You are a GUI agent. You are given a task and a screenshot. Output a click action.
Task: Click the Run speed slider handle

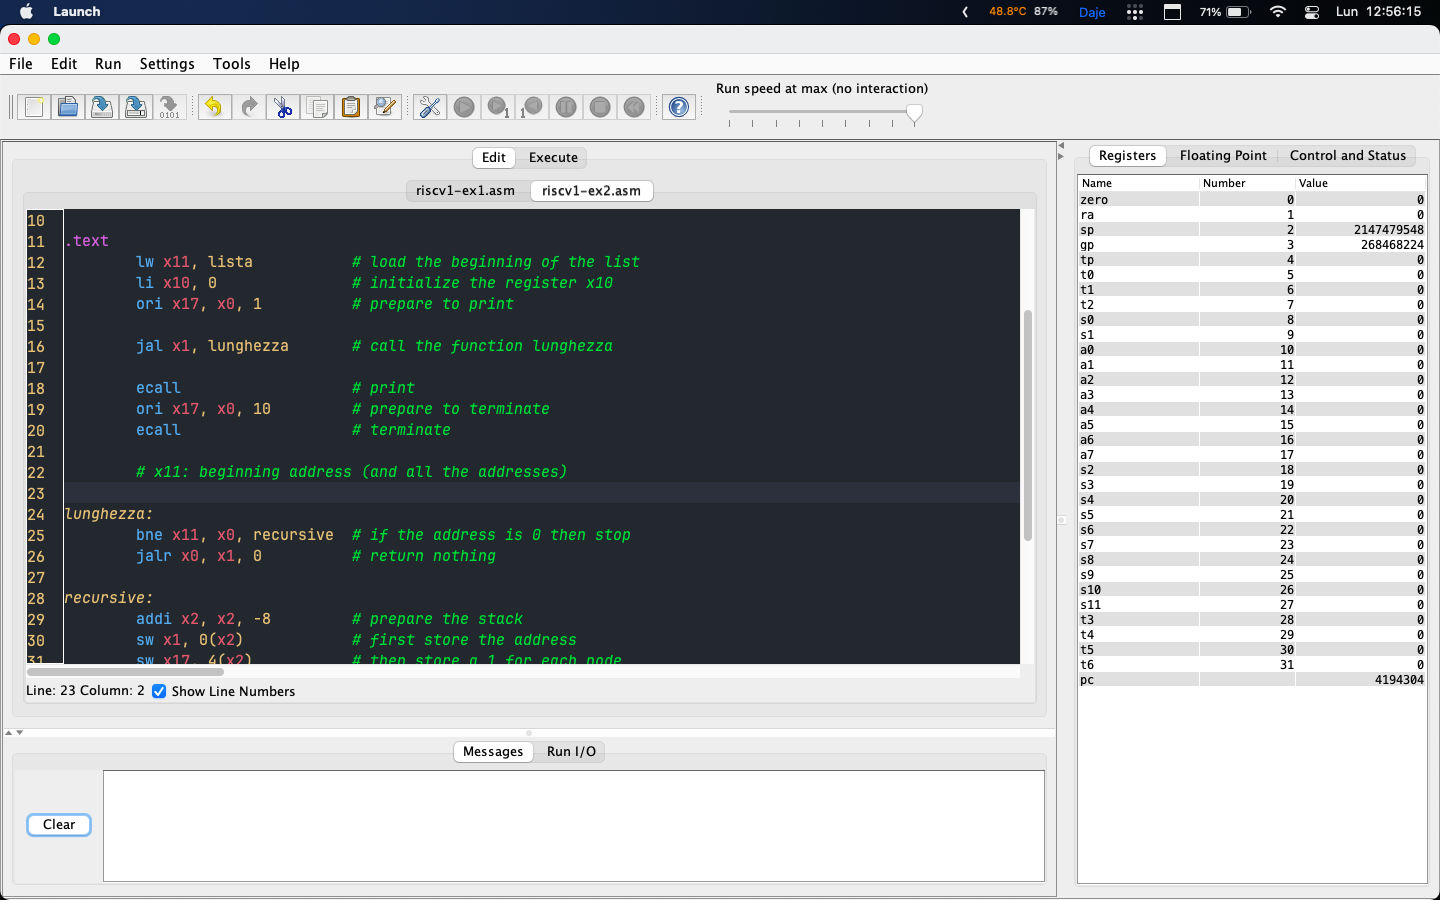[914, 113]
